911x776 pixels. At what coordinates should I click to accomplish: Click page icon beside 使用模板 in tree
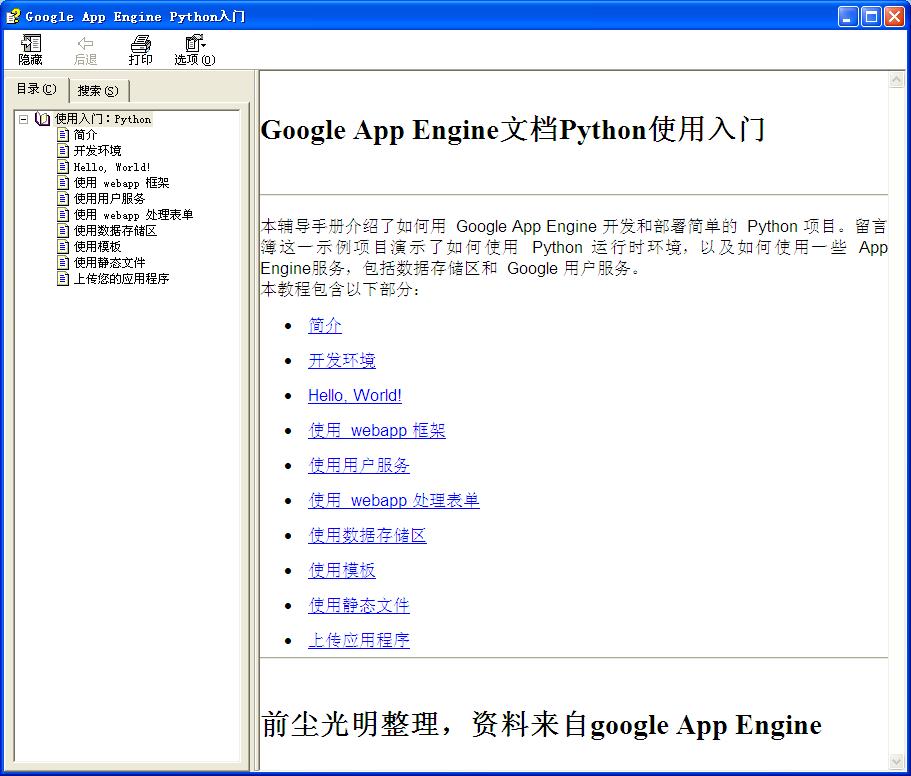tap(64, 247)
